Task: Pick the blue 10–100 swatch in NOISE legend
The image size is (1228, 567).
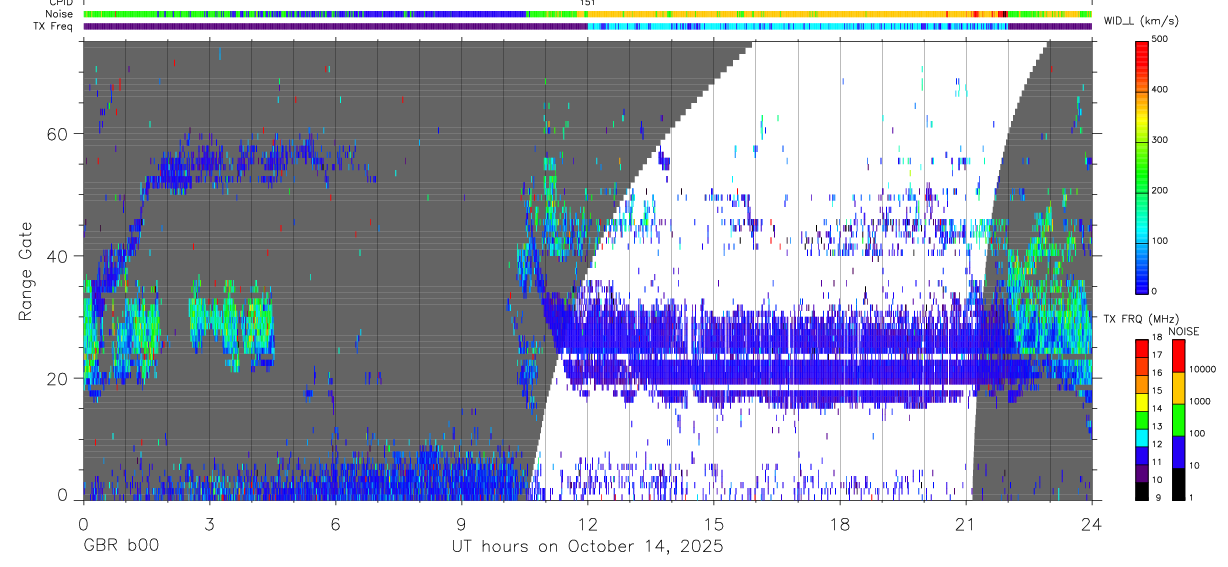Action: (1178, 452)
